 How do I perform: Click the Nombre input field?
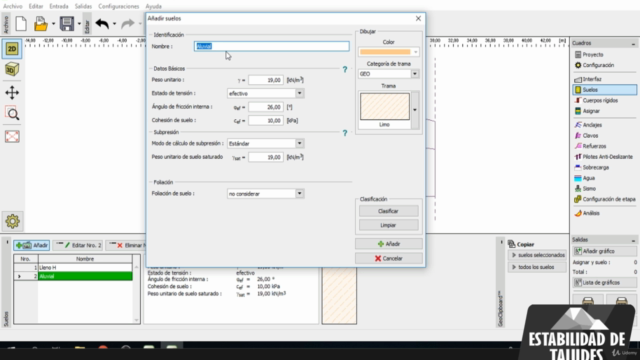click(271, 46)
